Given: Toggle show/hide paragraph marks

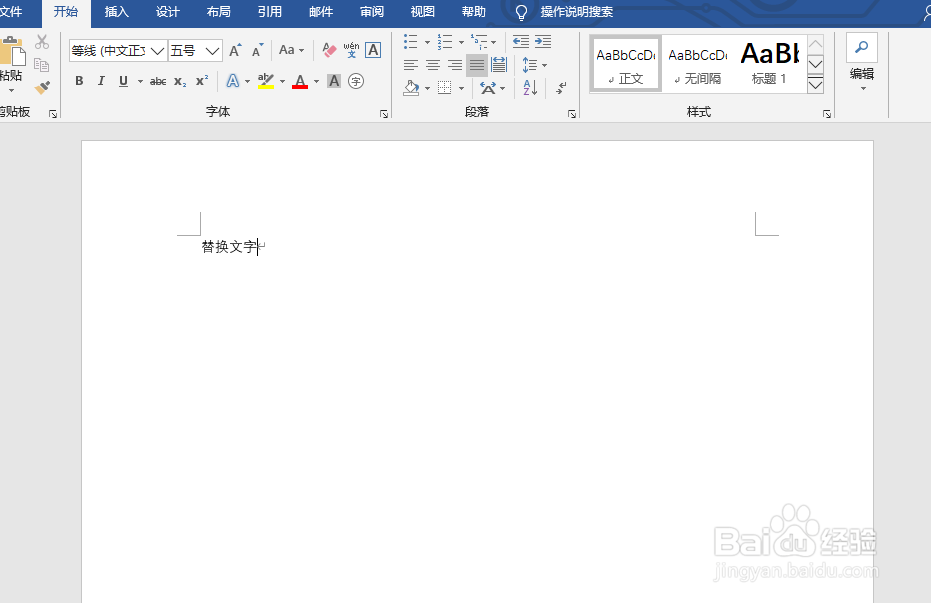Looking at the screenshot, I should pyautogui.click(x=560, y=88).
